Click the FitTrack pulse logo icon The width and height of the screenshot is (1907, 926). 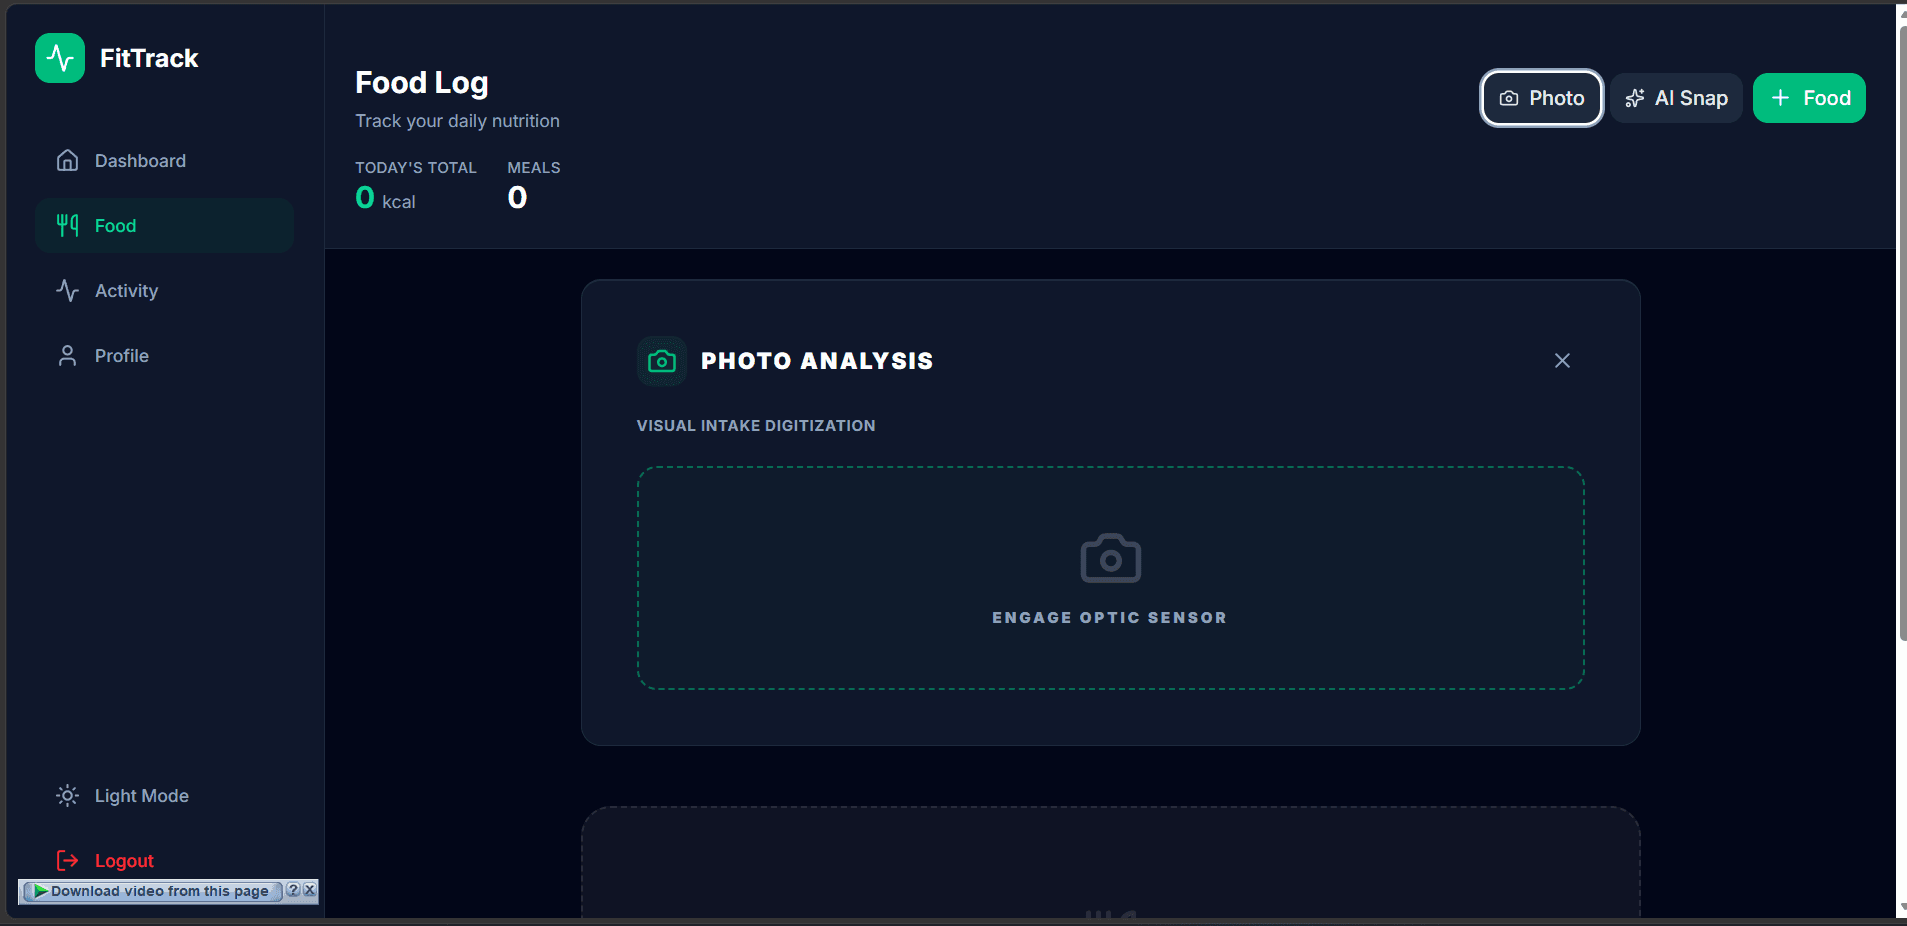coord(60,58)
